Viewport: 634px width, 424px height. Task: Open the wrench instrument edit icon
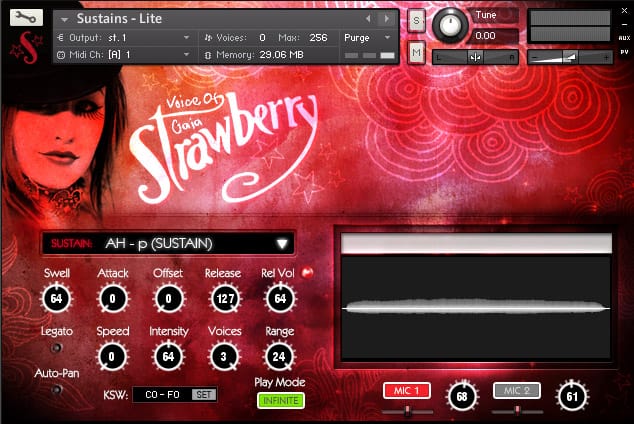point(26,18)
